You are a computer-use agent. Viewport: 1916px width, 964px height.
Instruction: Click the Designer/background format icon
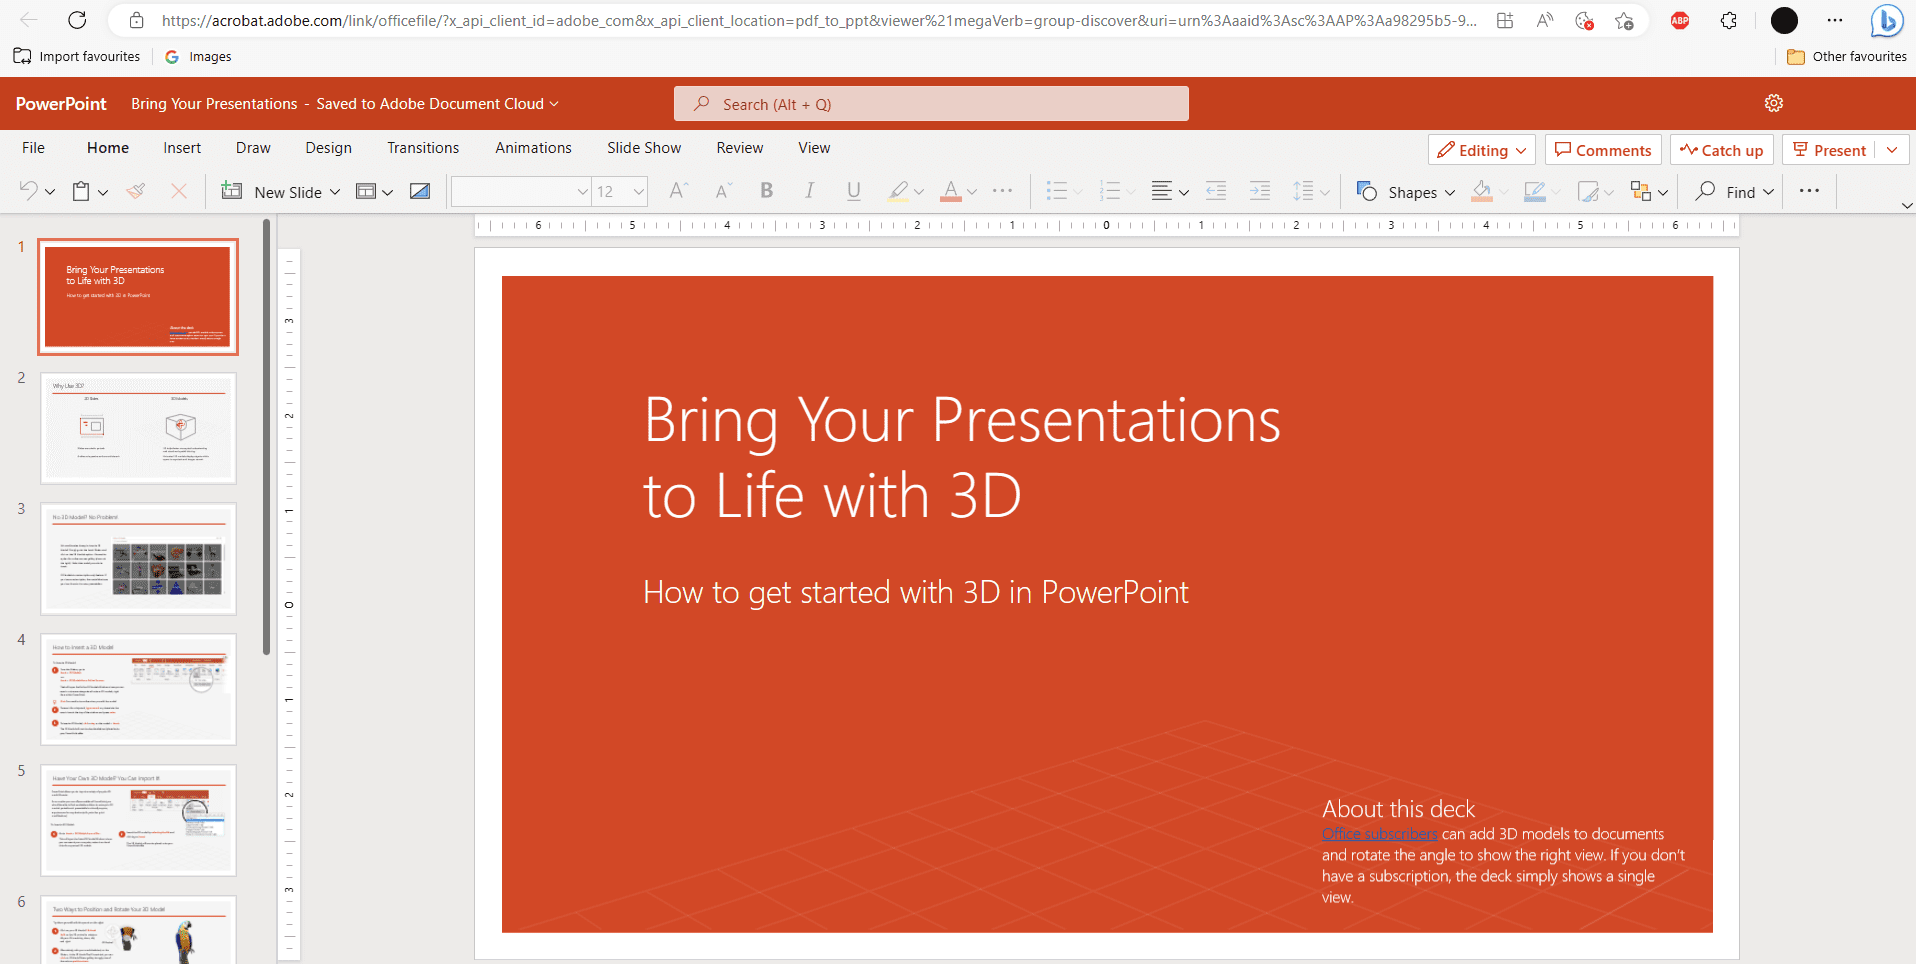[x=420, y=191]
